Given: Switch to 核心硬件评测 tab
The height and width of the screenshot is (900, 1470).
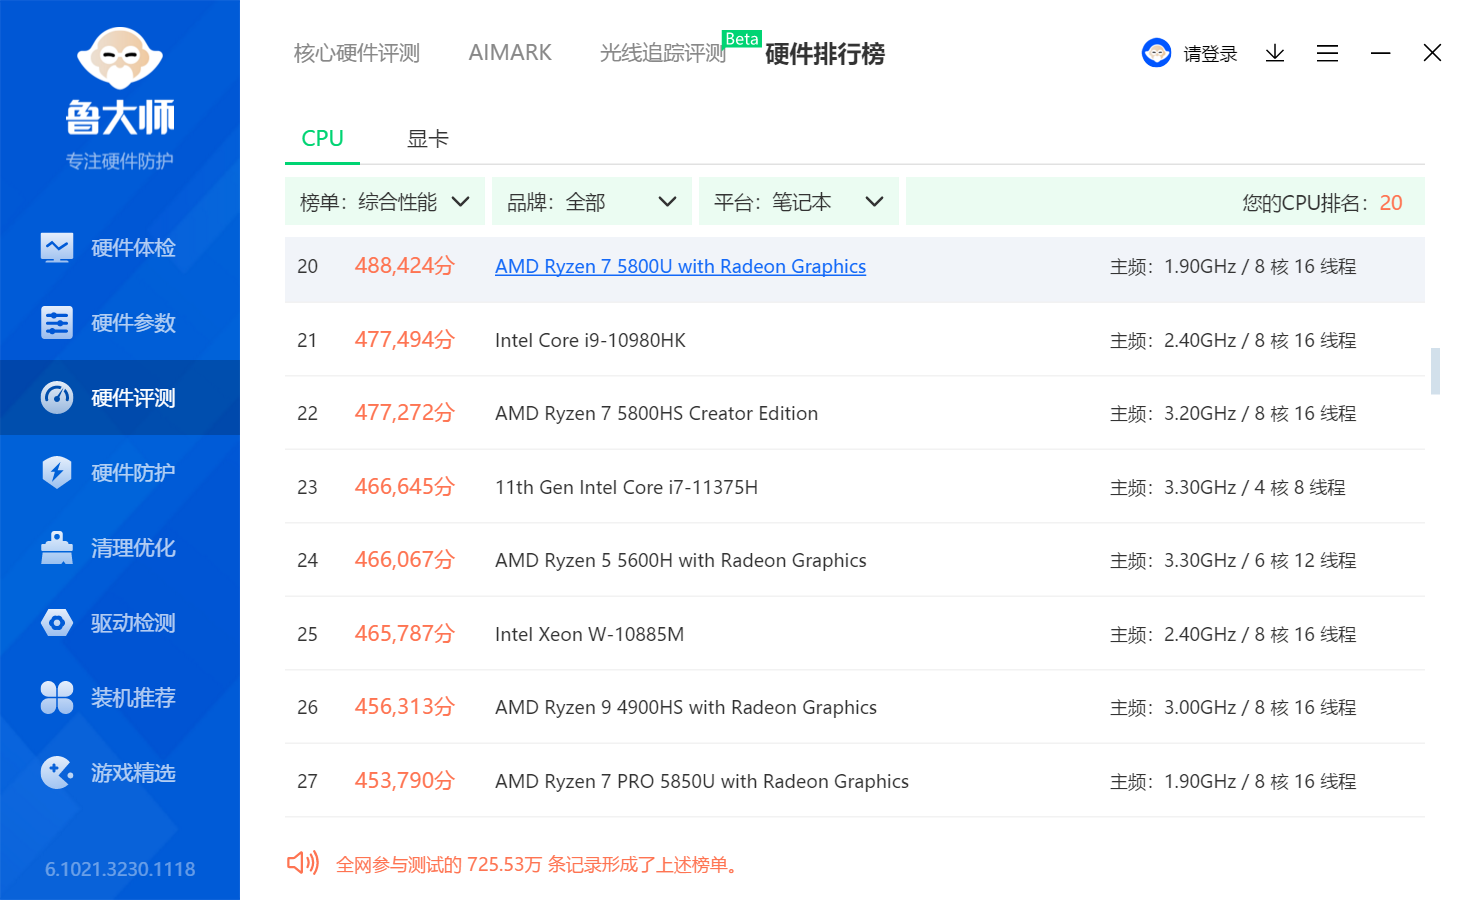Looking at the screenshot, I should (356, 53).
